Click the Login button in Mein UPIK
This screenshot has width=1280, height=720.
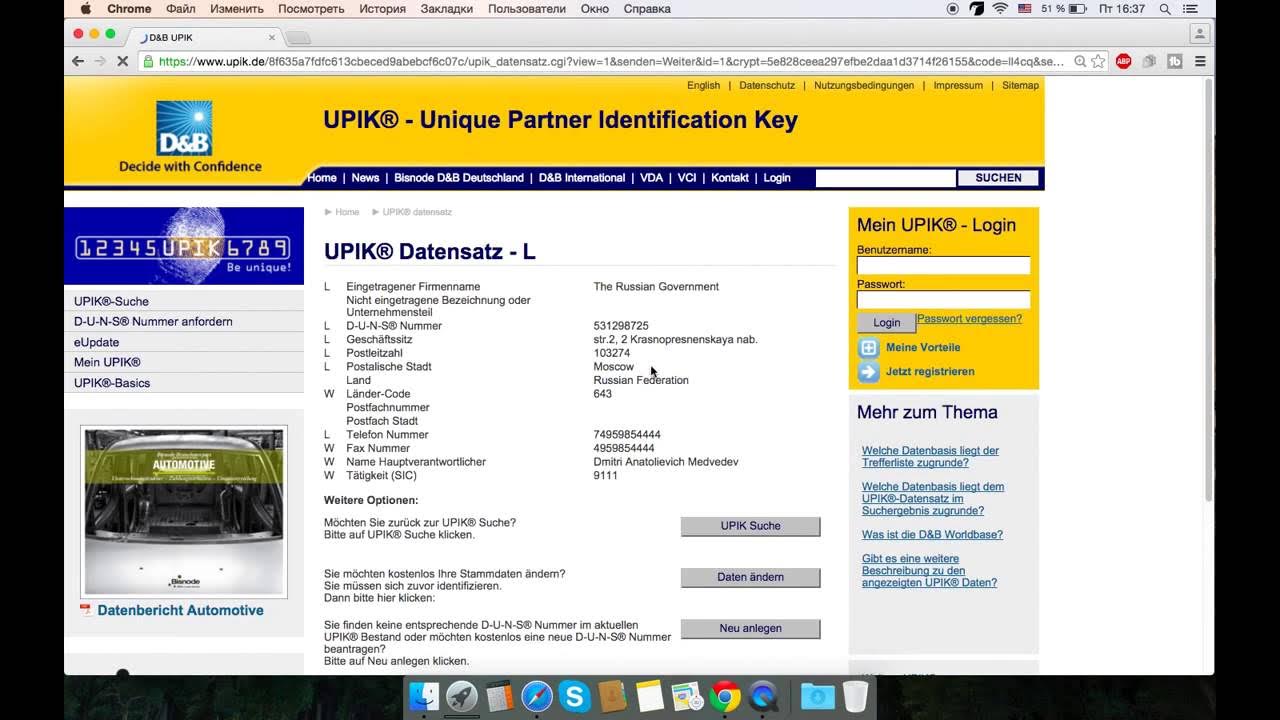(x=886, y=323)
